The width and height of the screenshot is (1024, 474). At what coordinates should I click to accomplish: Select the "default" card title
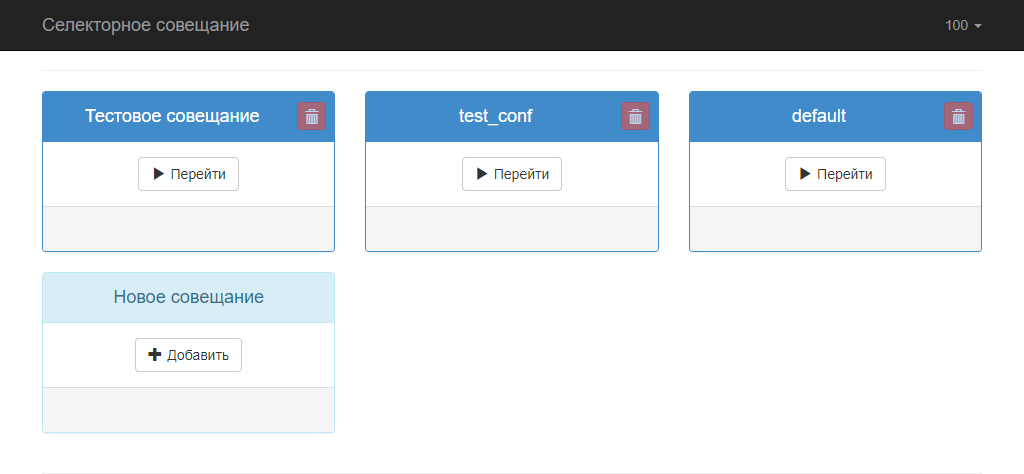(x=819, y=116)
